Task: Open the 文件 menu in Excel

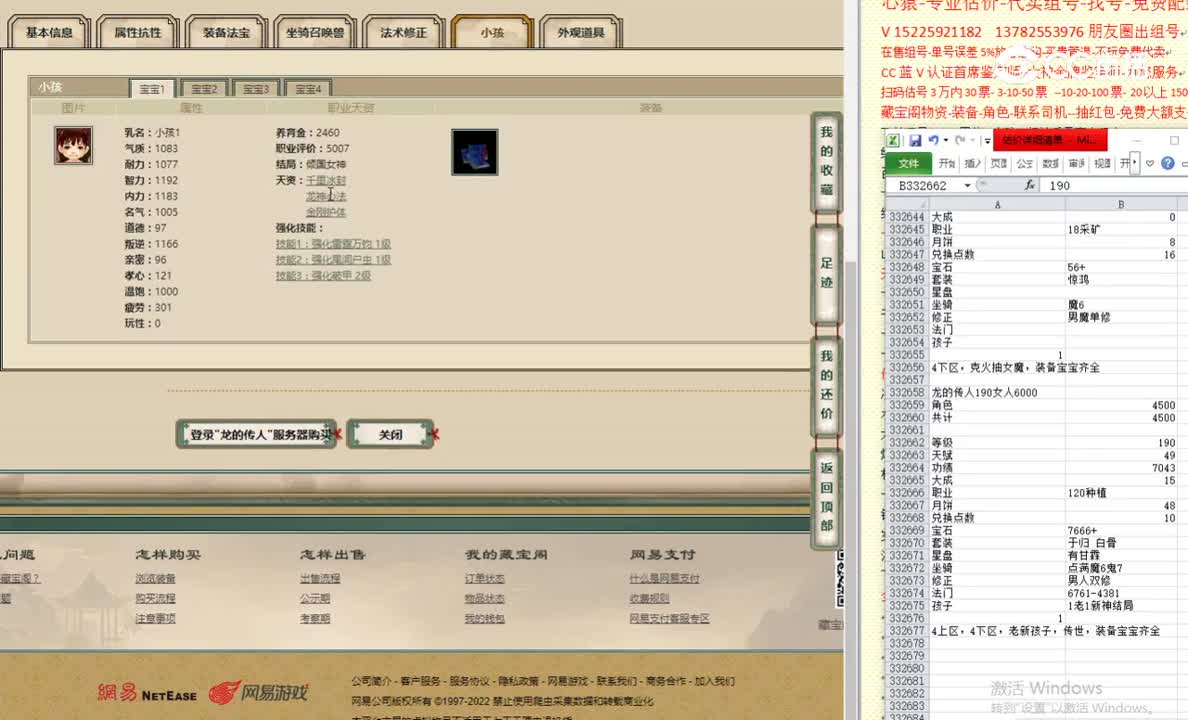Action: pyautogui.click(x=908, y=162)
